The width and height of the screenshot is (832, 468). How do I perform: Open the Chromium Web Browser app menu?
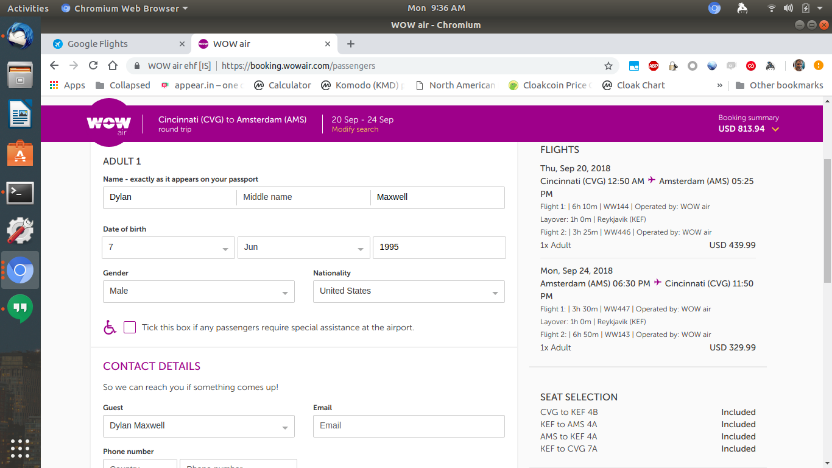tap(125, 8)
